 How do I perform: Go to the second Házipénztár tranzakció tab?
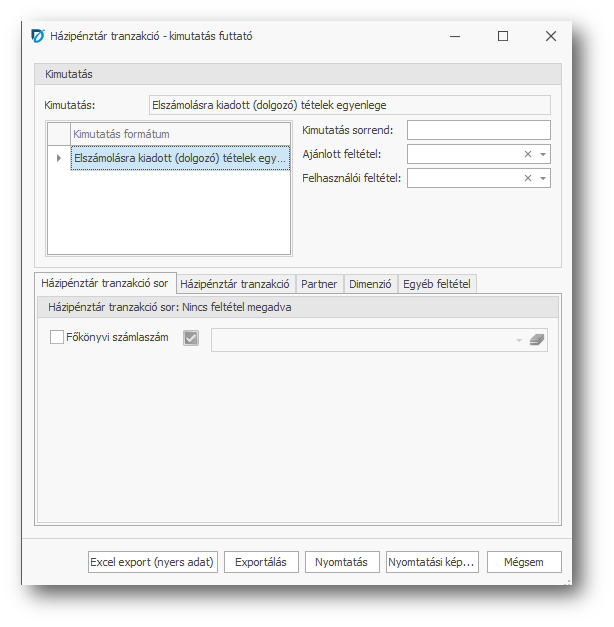(x=235, y=284)
